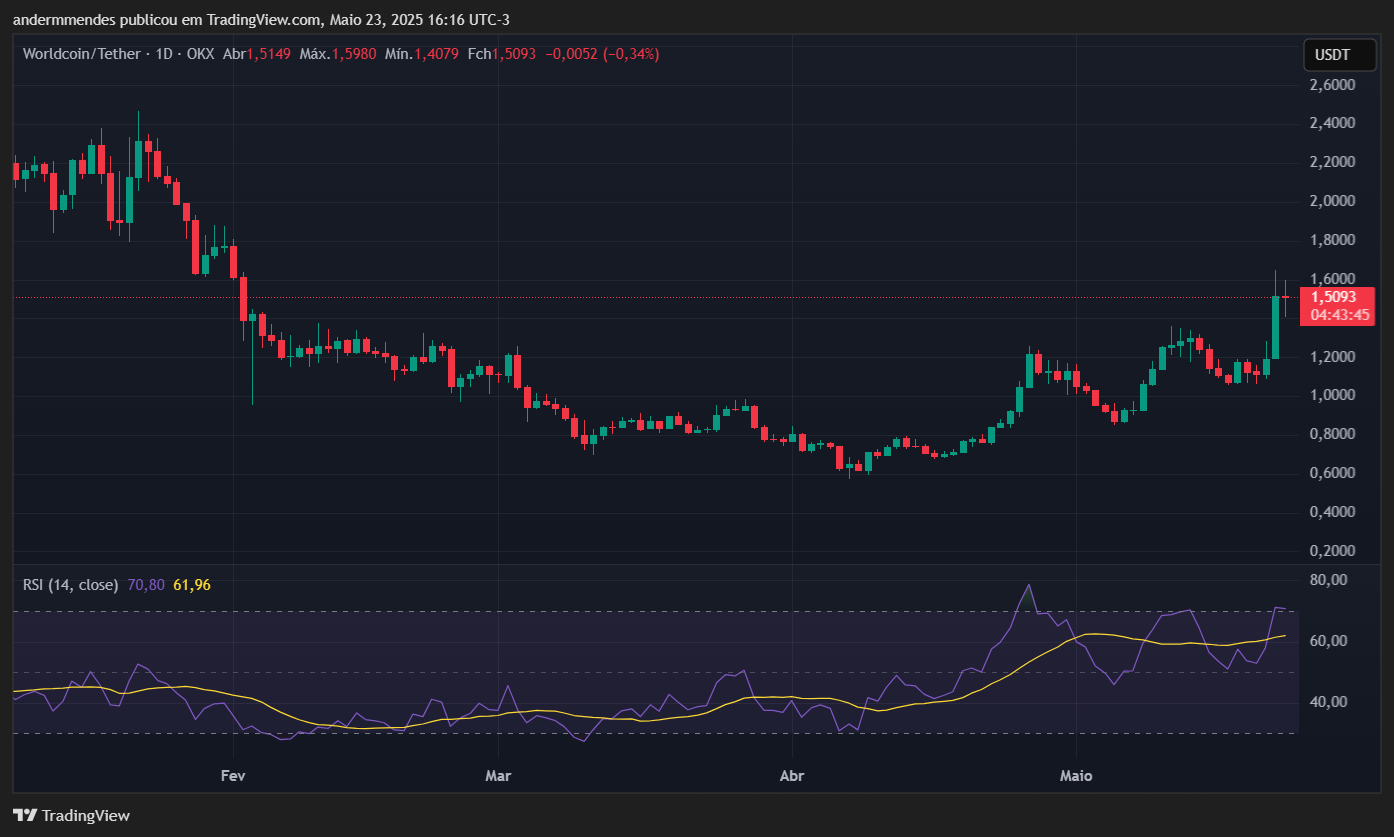1394x837 pixels.
Task: Click the candle countdown timer 04:43:45
Action: pos(1333,314)
